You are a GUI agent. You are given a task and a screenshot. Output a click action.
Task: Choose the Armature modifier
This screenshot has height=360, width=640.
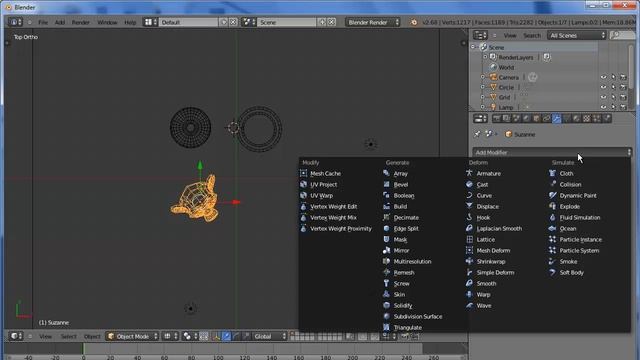click(488, 173)
